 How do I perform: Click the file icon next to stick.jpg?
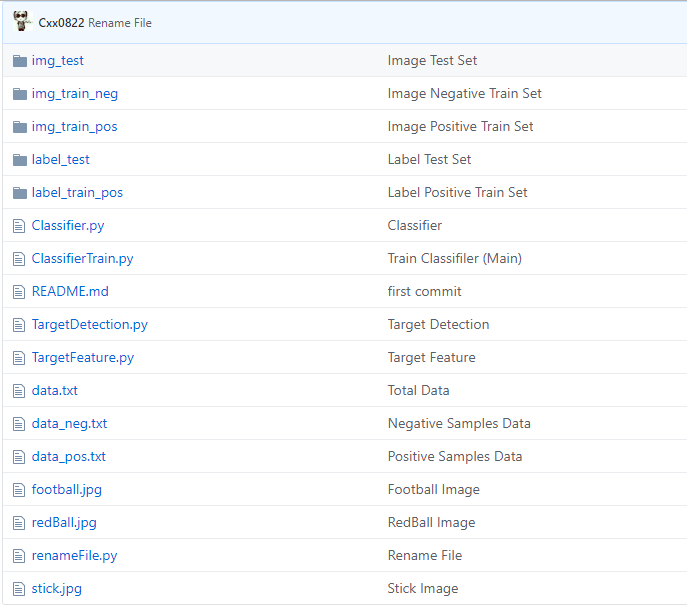point(19,589)
